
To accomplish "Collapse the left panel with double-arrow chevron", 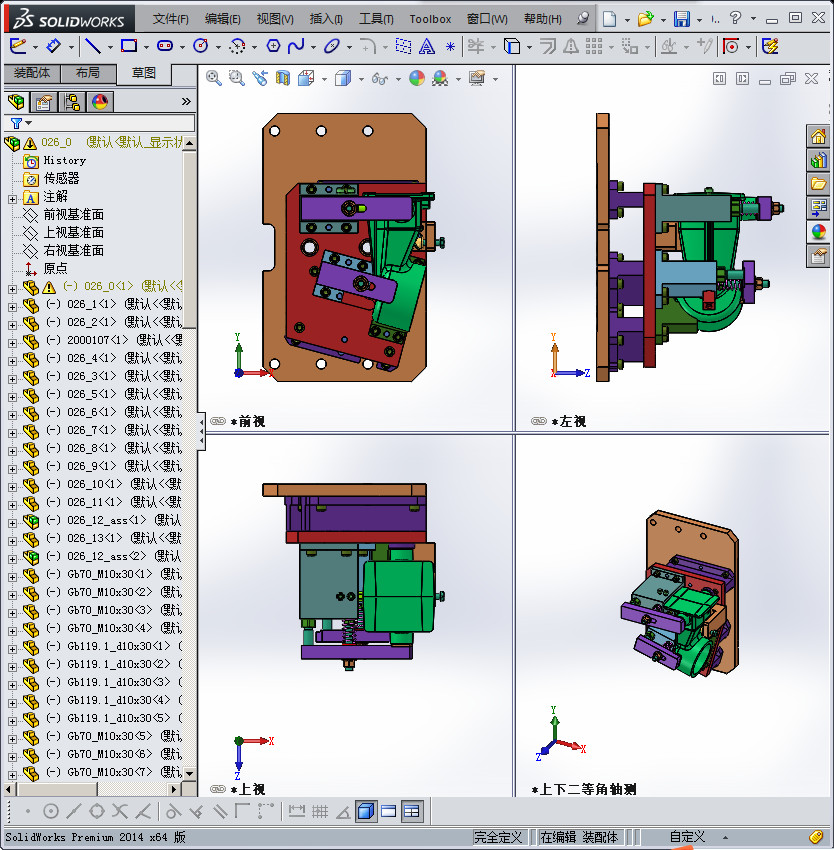I will [x=185, y=100].
